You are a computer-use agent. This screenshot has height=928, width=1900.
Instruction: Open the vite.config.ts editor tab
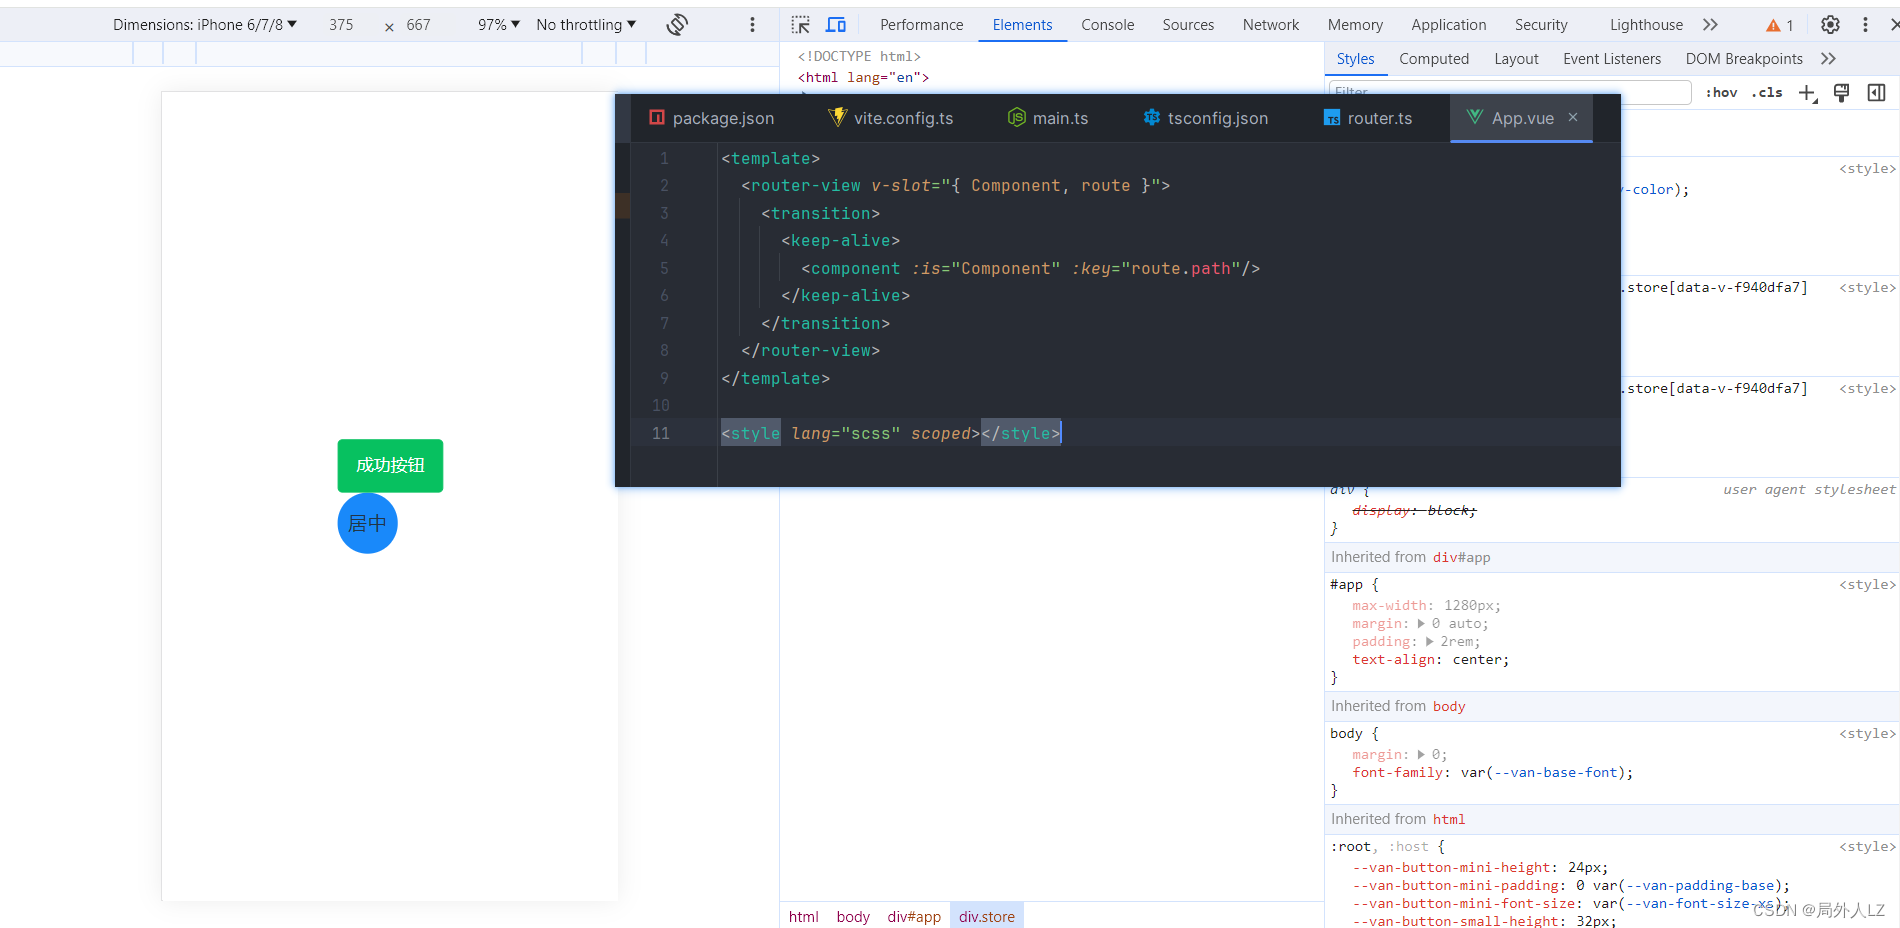pyautogui.click(x=890, y=118)
